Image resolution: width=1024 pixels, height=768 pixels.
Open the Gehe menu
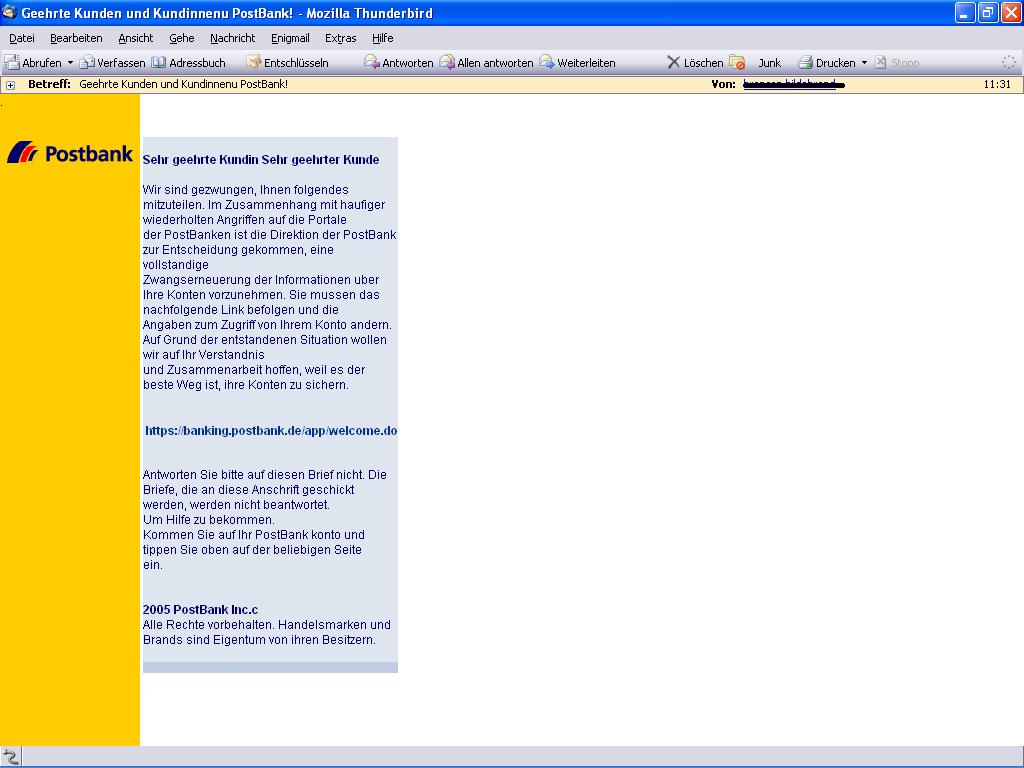pyautogui.click(x=182, y=38)
